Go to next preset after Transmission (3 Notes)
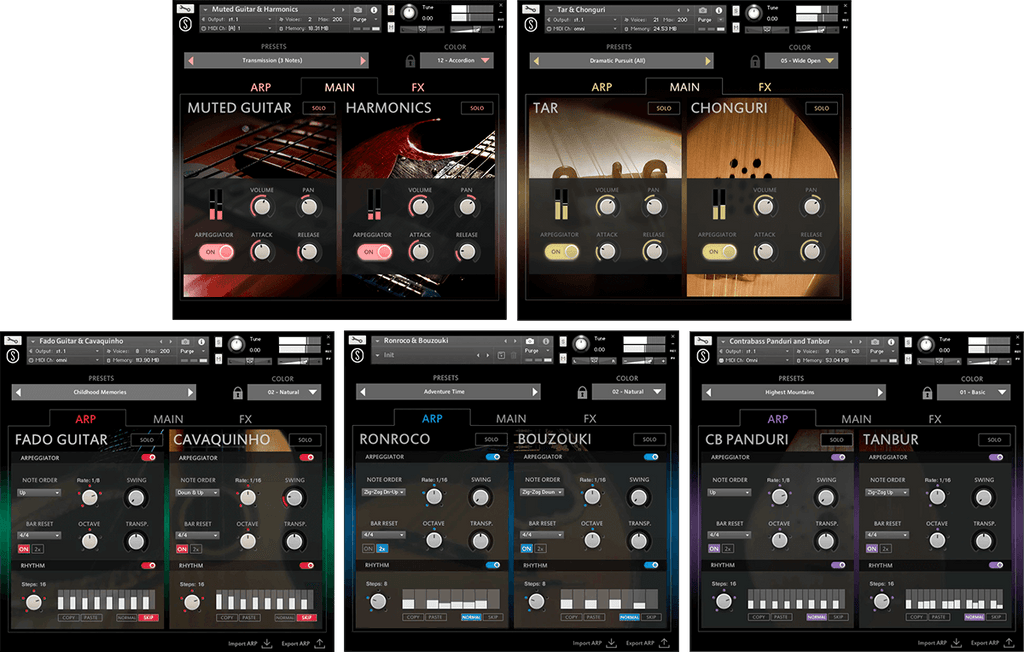The image size is (1024, 652). [x=363, y=61]
